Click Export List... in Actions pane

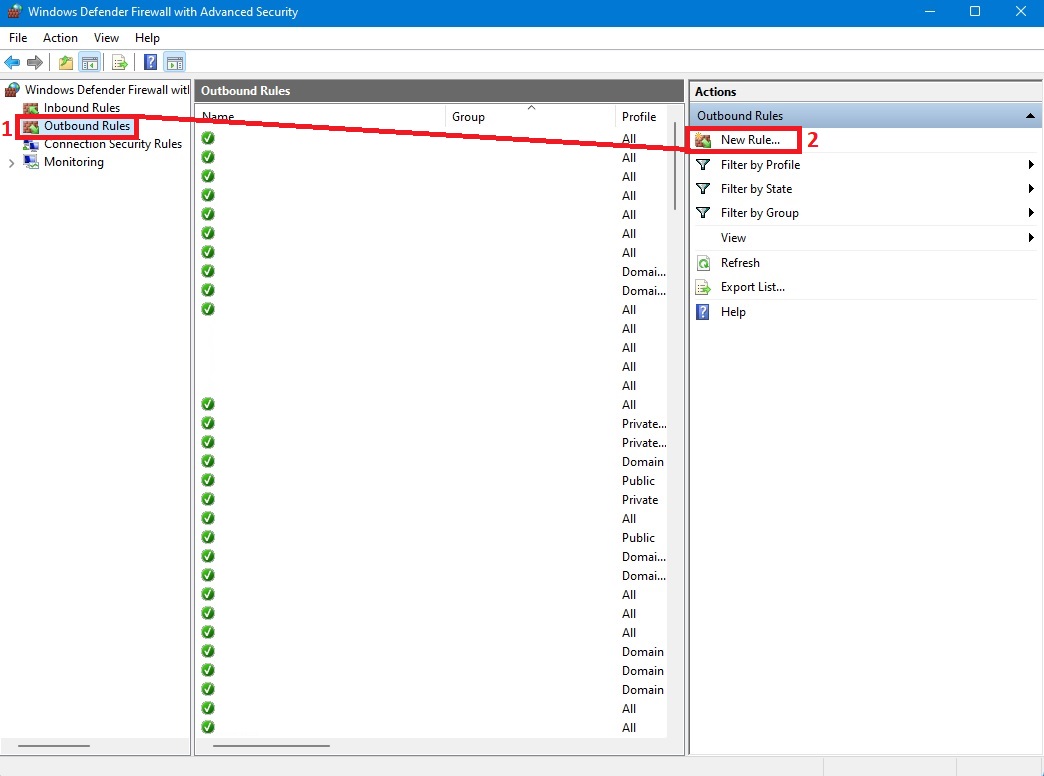tap(752, 287)
